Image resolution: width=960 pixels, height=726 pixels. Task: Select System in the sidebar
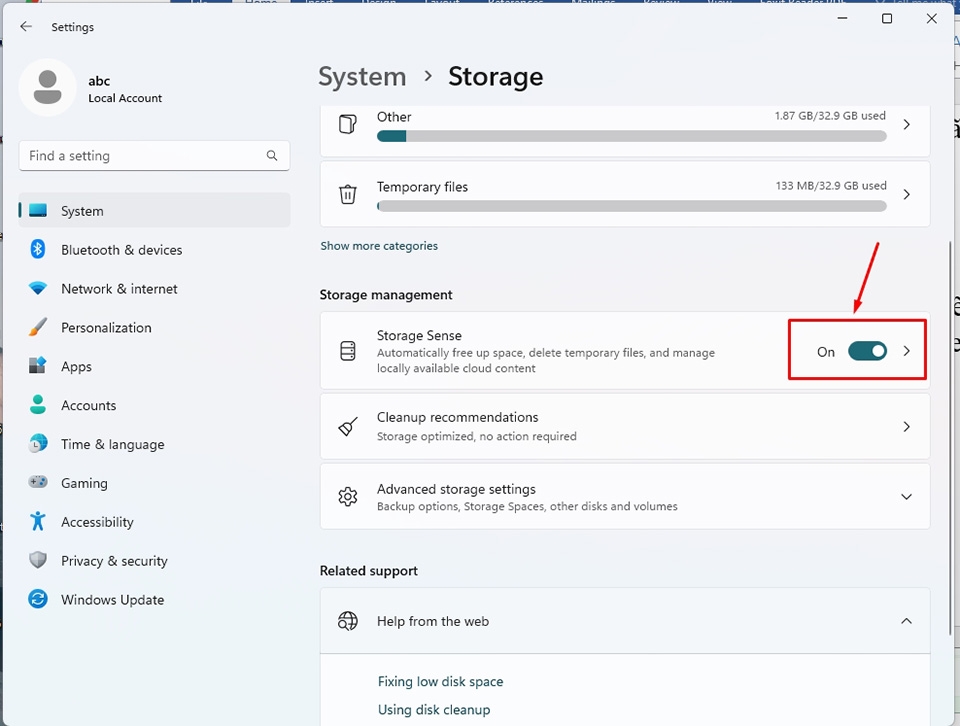pos(154,211)
